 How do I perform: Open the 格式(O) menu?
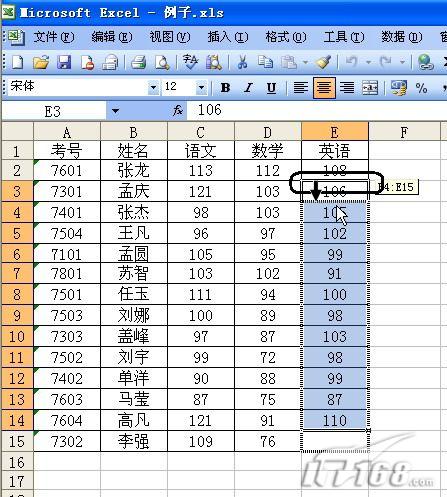286,37
